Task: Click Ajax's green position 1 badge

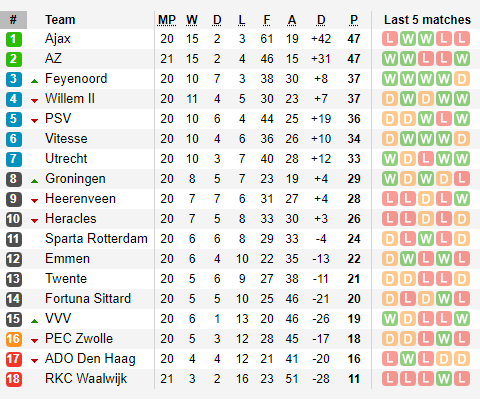Action: (x=14, y=39)
